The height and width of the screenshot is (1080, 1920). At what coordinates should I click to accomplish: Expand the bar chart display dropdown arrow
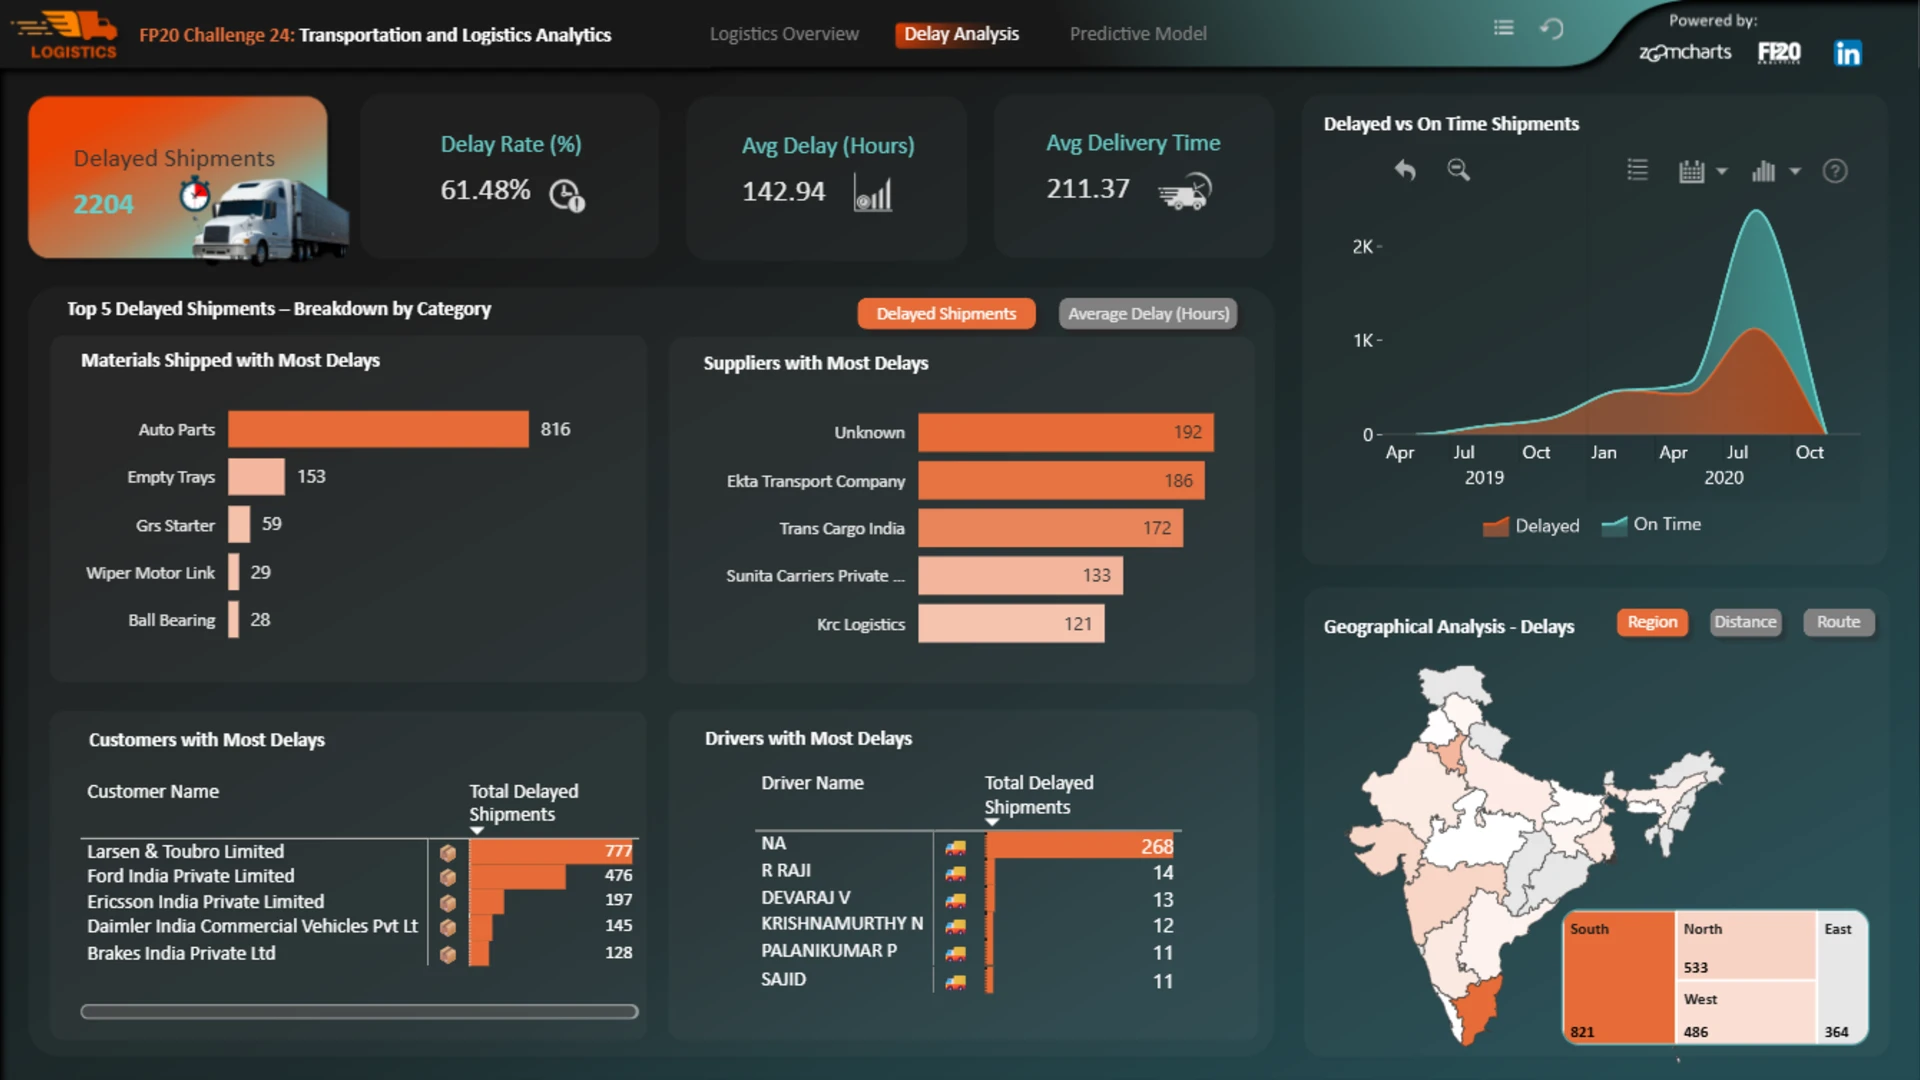click(1795, 171)
